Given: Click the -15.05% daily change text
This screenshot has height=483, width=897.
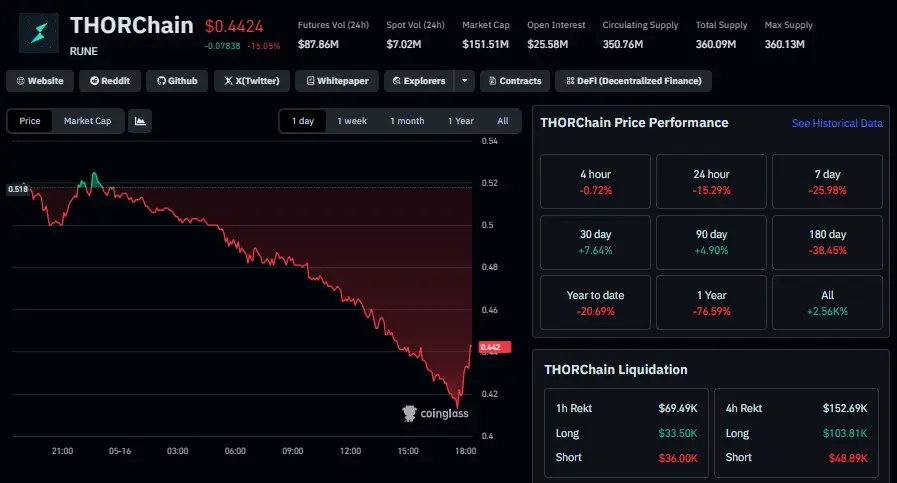Looking at the screenshot, I should pyautogui.click(x=264, y=46).
